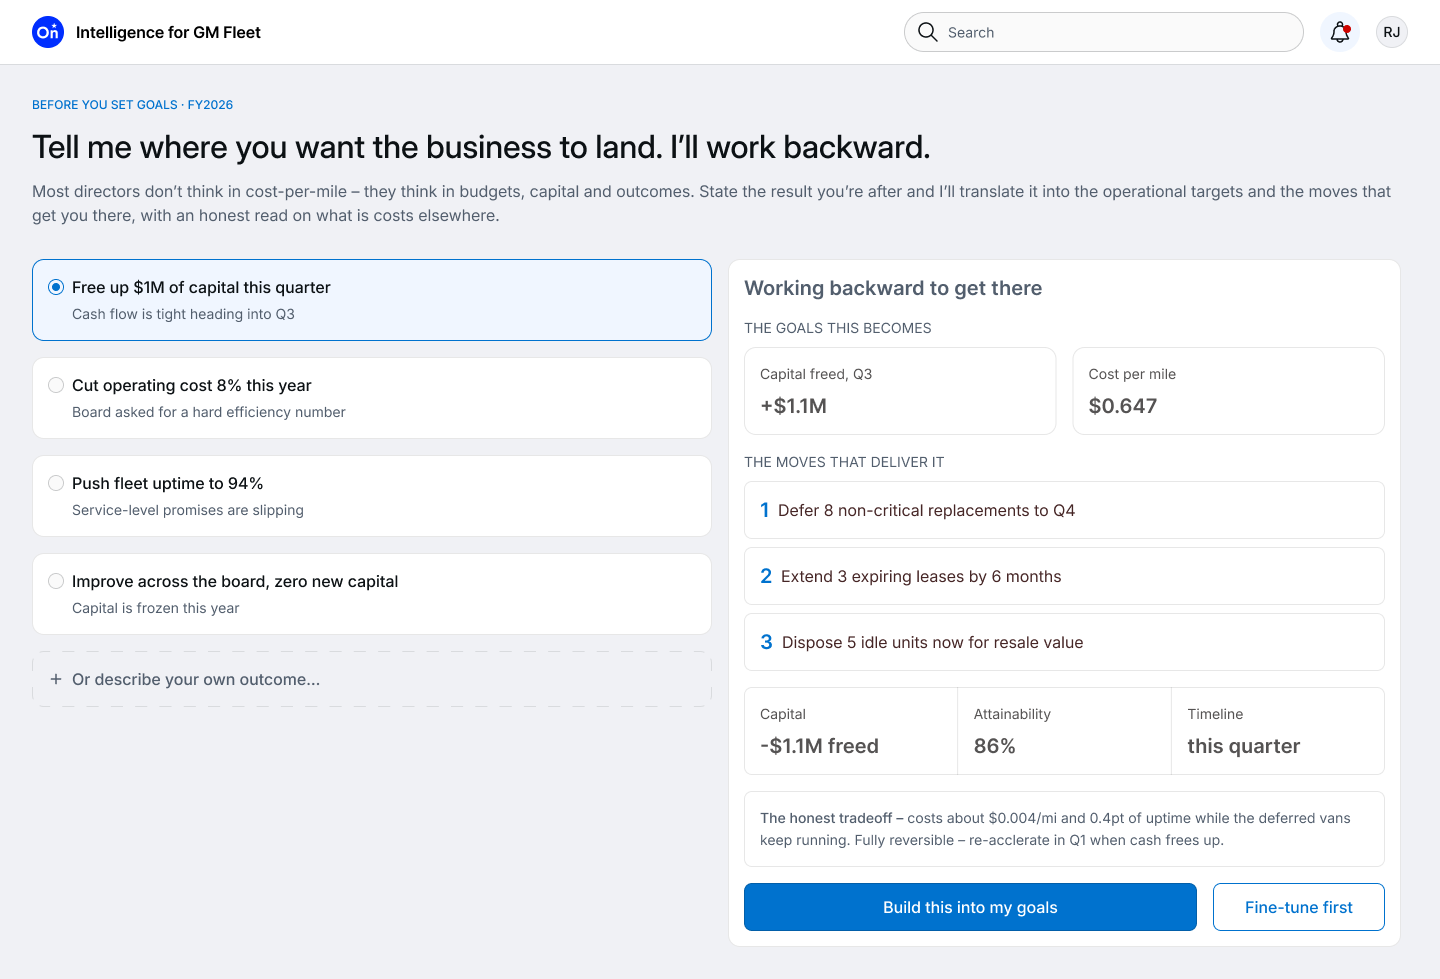Viewport: 1440px width, 979px height.
Task: Click Service-level promises are slipping text
Action: tap(188, 510)
